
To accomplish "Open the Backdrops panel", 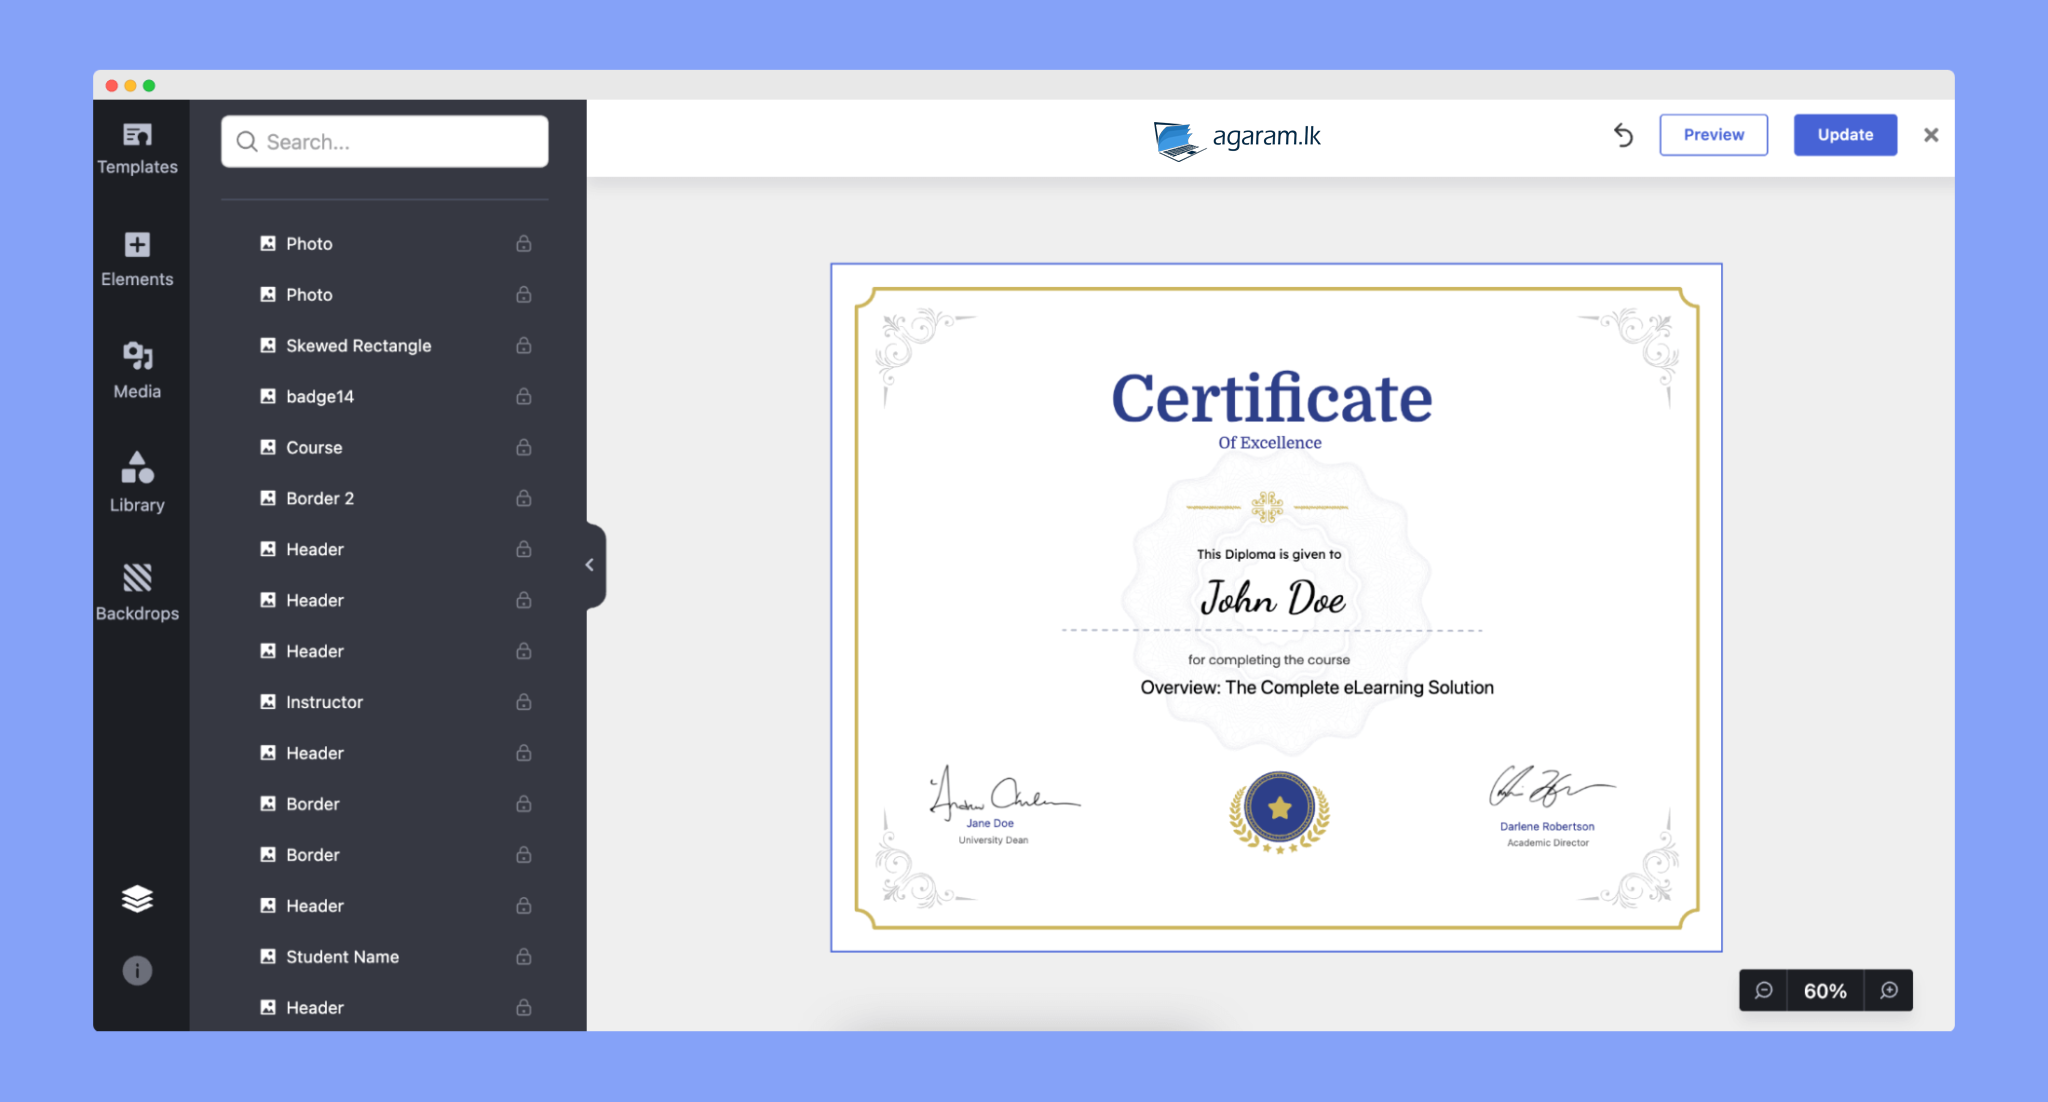I will coord(137,592).
